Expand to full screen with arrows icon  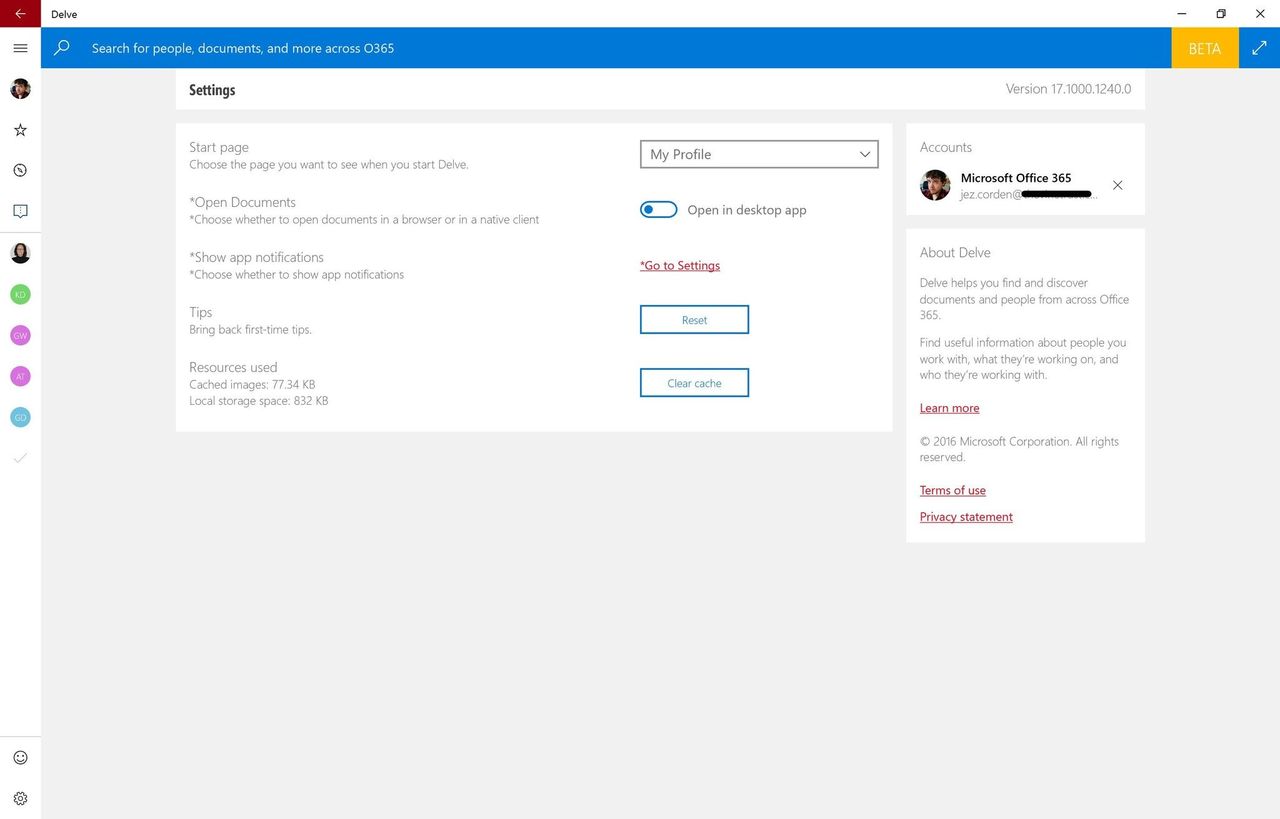click(x=1259, y=48)
